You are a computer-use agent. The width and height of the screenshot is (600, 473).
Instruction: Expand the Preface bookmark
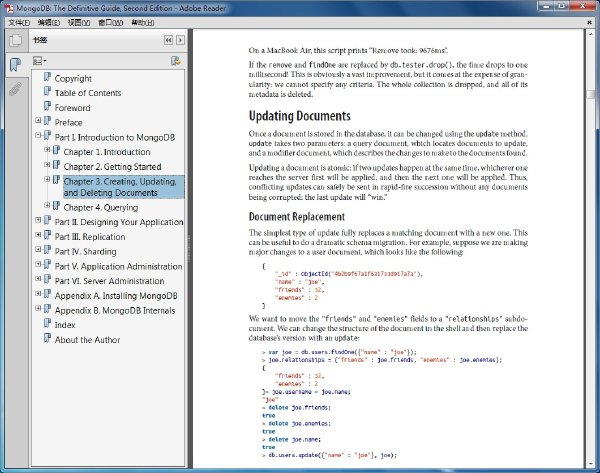click(x=38, y=120)
